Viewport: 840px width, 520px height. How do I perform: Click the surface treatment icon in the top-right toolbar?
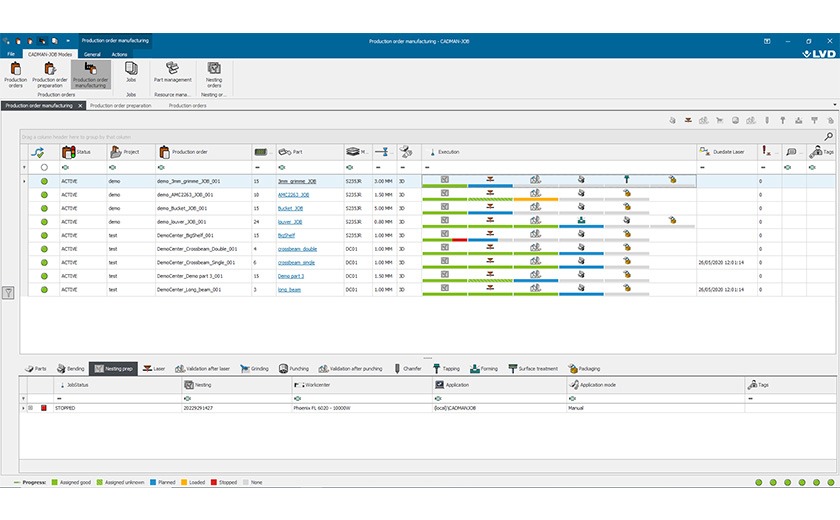pyautogui.click(x=814, y=120)
